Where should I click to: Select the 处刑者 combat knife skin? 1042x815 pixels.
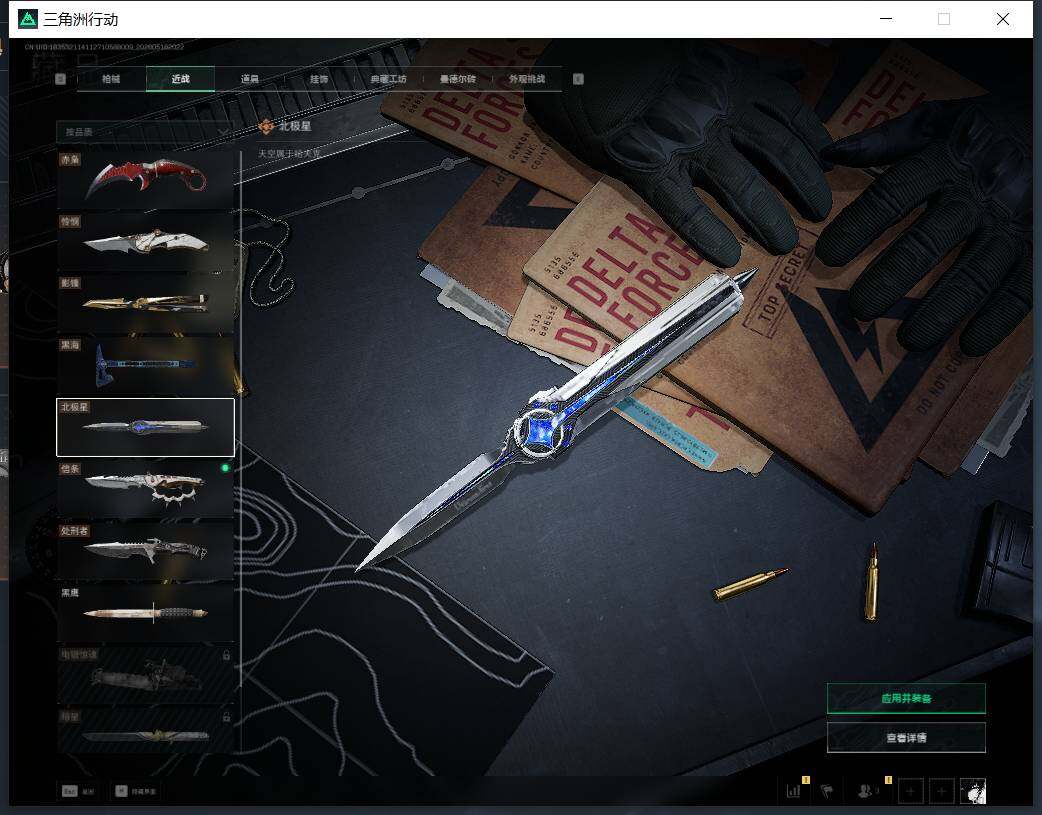pos(146,551)
